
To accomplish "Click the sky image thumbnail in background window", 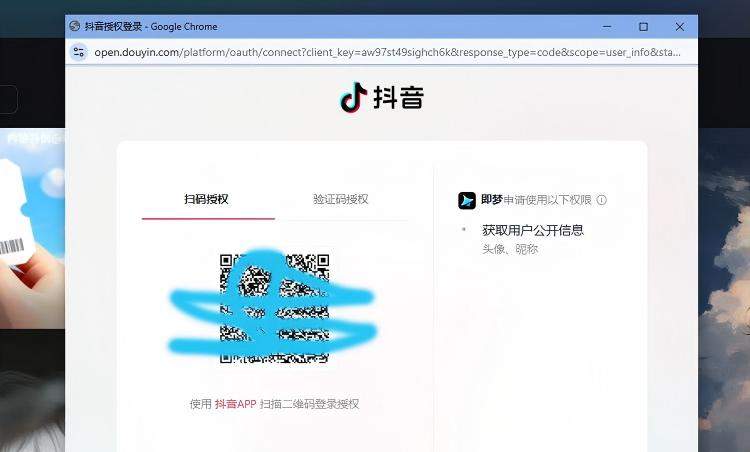I will 32,229.
